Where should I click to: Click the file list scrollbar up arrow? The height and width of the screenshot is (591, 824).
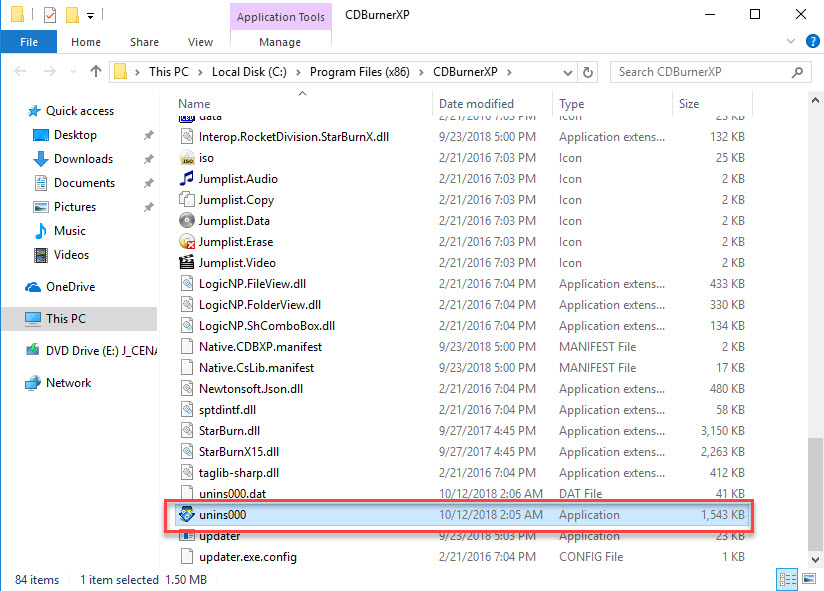[815, 100]
